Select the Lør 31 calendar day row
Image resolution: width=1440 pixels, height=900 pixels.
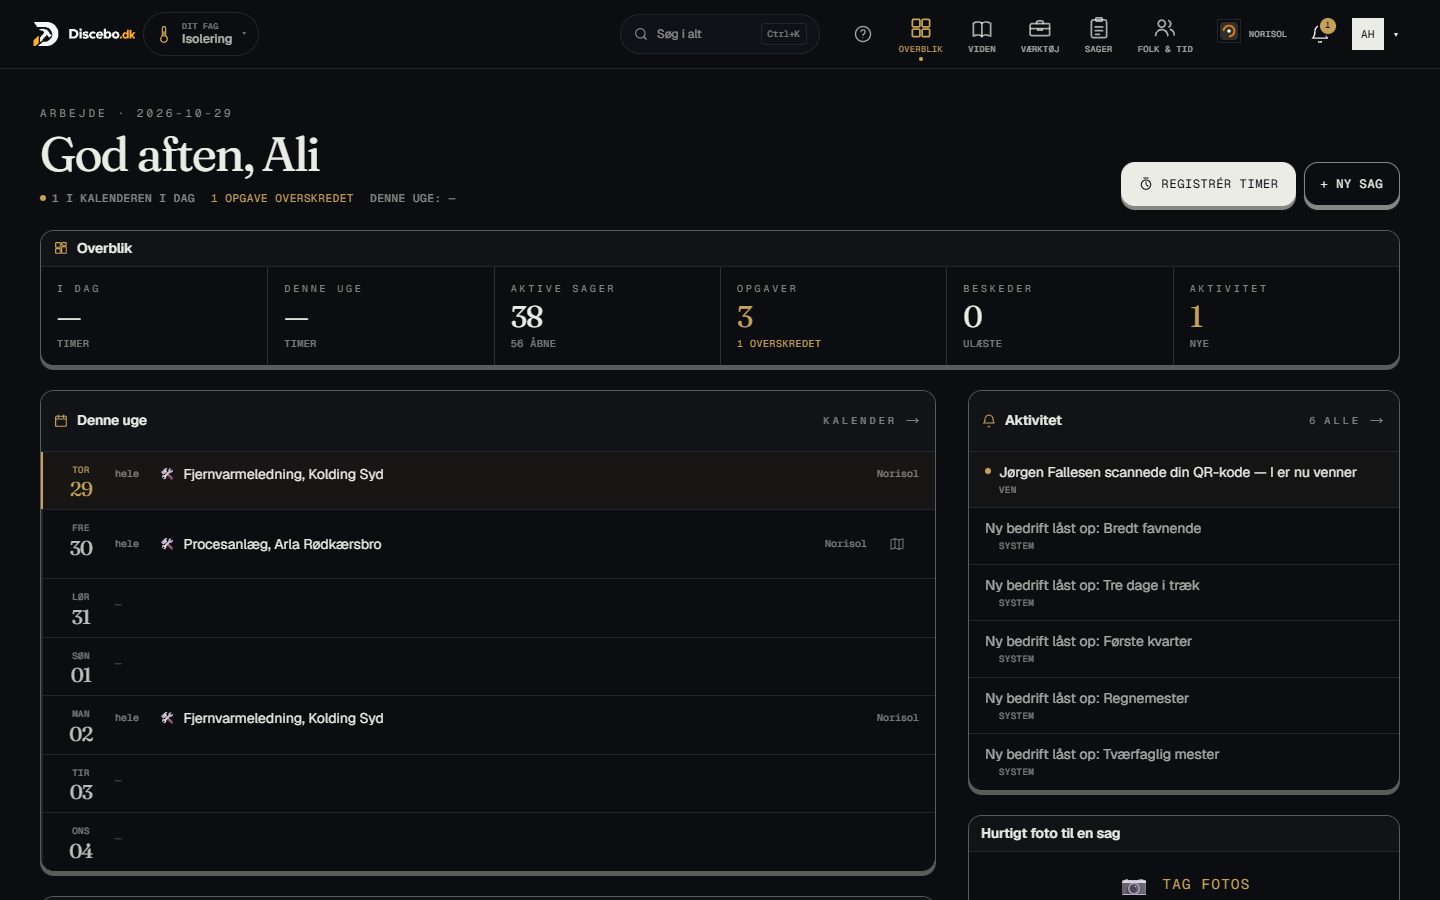[x=488, y=608]
